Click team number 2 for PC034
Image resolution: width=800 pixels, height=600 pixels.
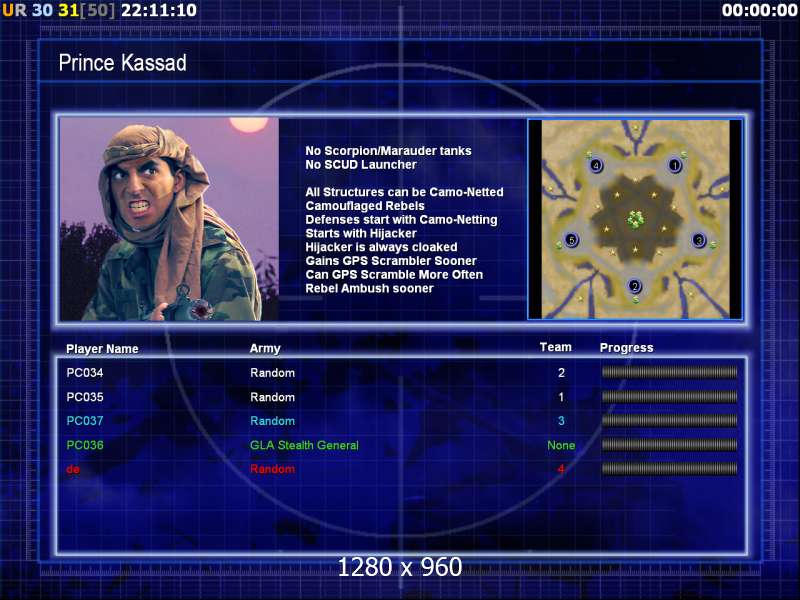pyautogui.click(x=561, y=373)
